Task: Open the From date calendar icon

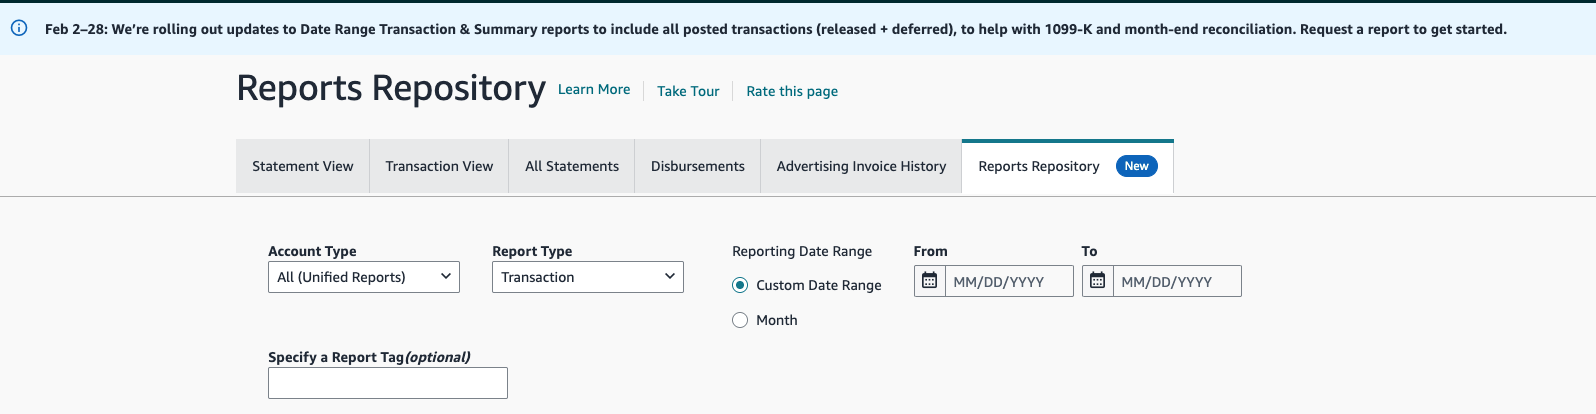Action: pos(929,281)
